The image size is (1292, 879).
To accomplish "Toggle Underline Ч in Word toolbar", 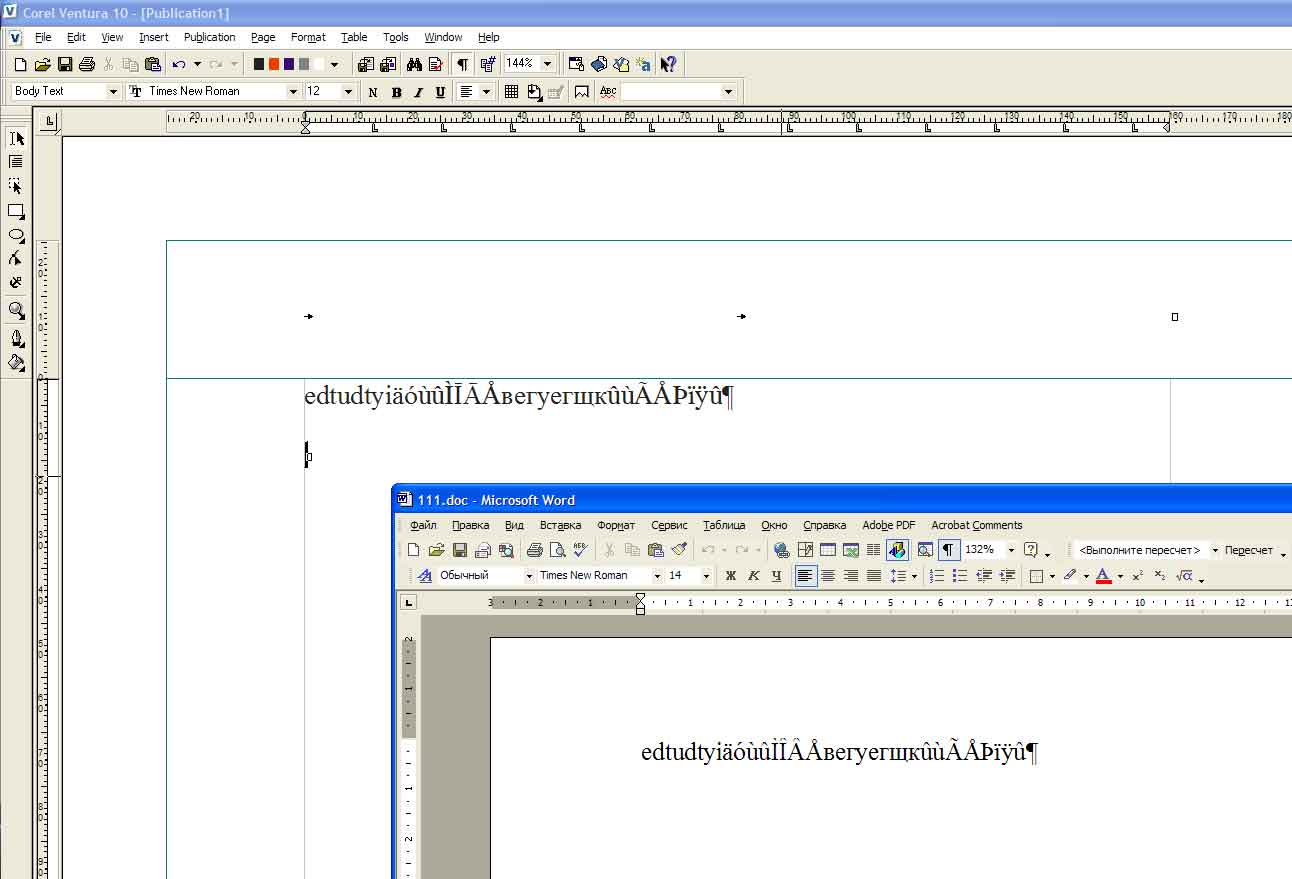I will pos(777,576).
